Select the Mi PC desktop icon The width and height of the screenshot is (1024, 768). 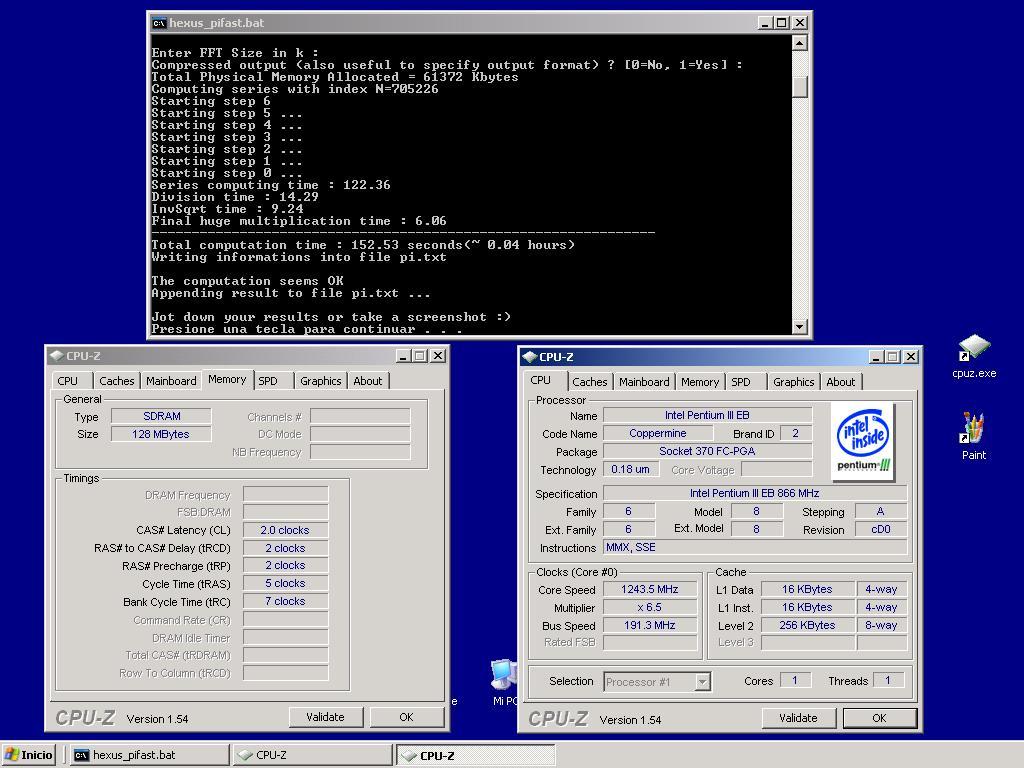pos(504,682)
